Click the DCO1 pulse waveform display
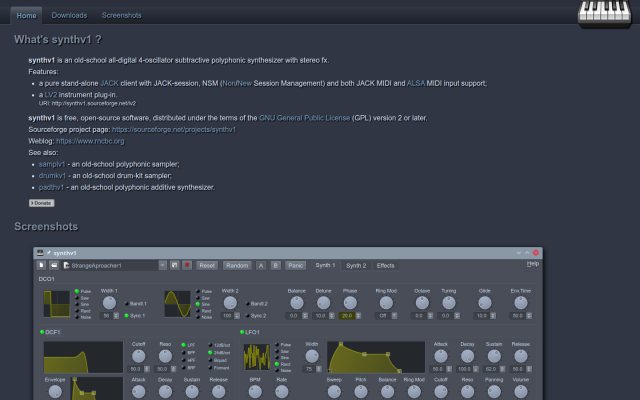The image size is (640, 400). click(57, 304)
